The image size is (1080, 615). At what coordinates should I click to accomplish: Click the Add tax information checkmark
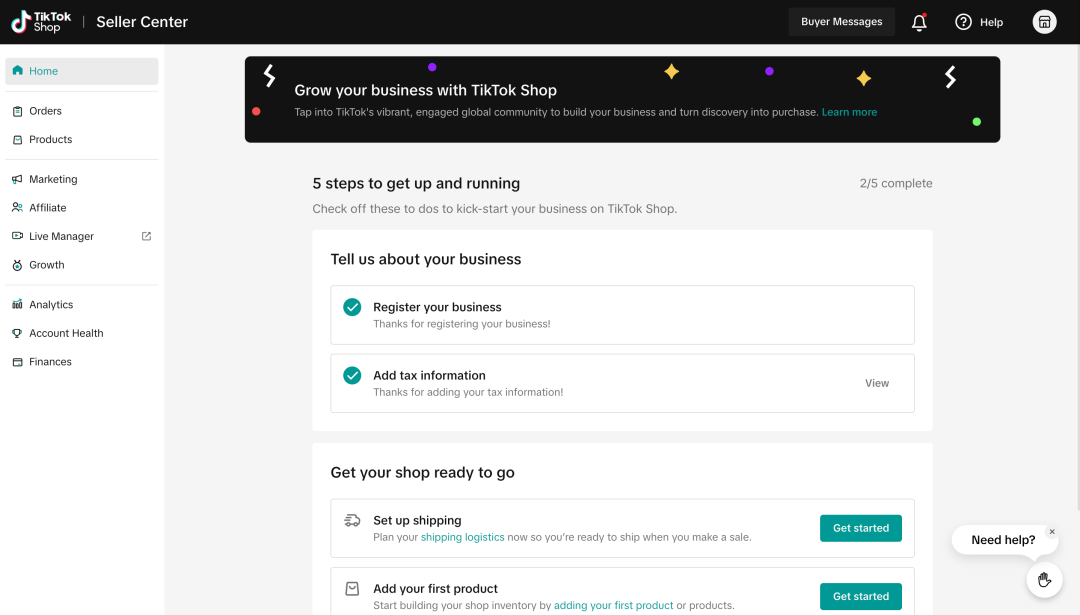352,376
